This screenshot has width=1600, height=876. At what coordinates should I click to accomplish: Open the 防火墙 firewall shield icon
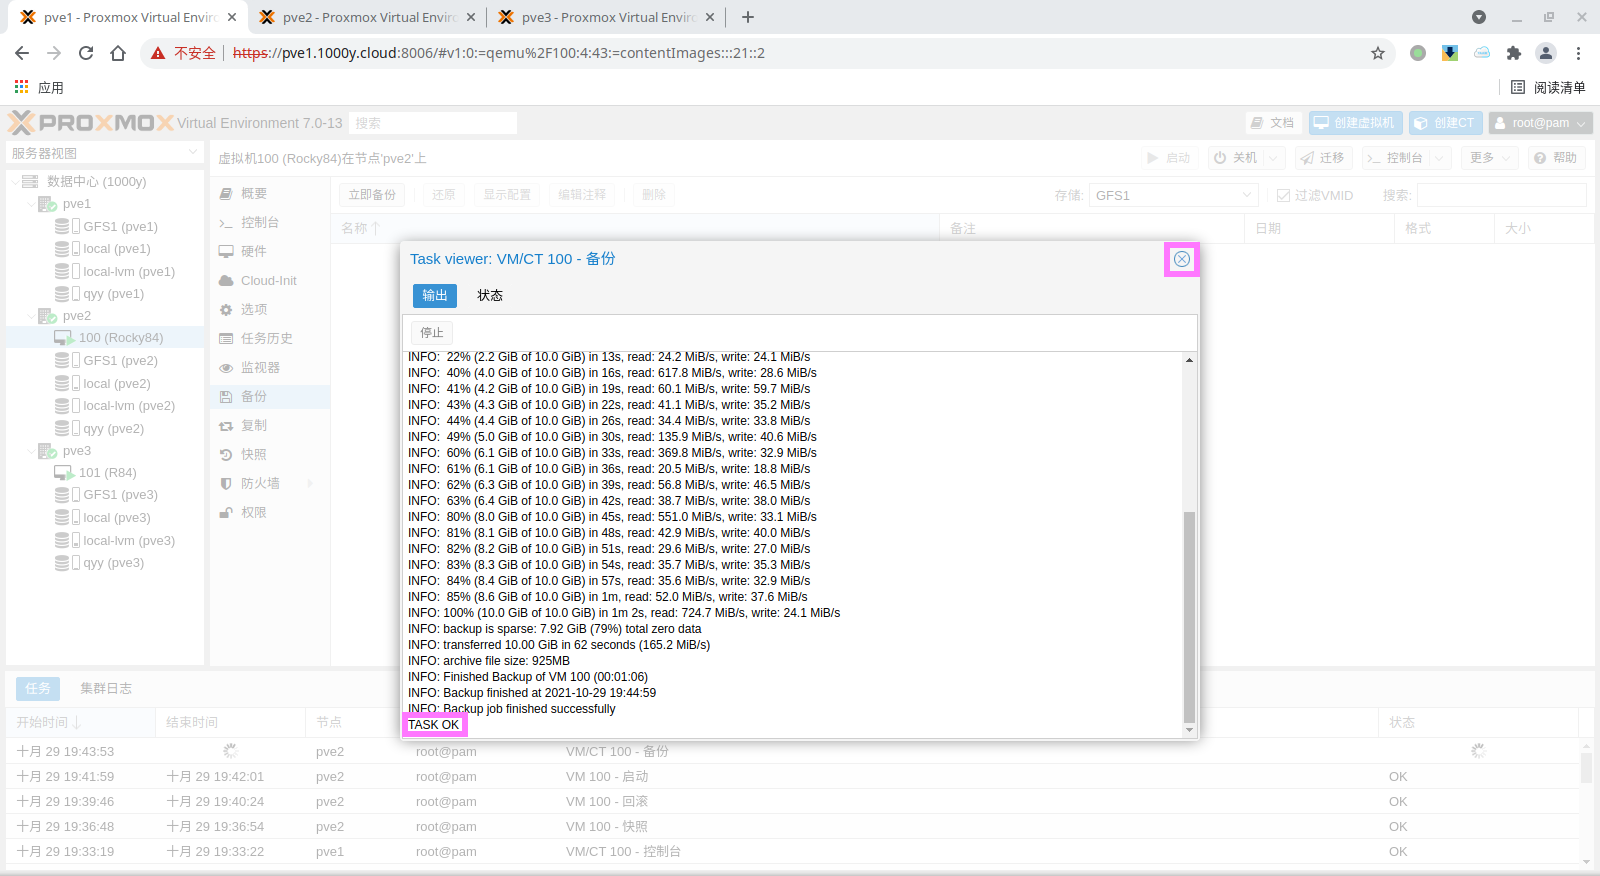226,484
